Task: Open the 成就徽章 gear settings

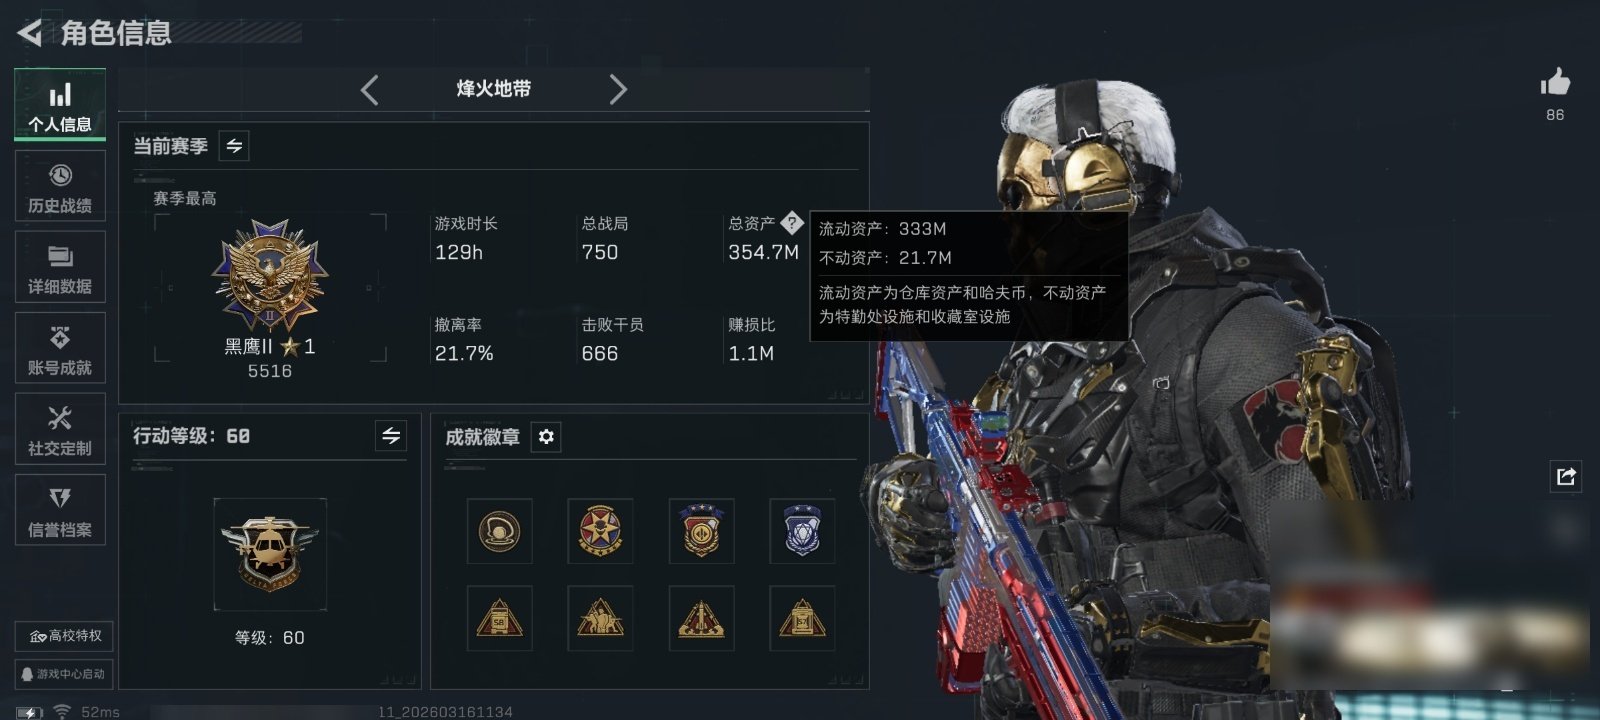Action: click(546, 437)
